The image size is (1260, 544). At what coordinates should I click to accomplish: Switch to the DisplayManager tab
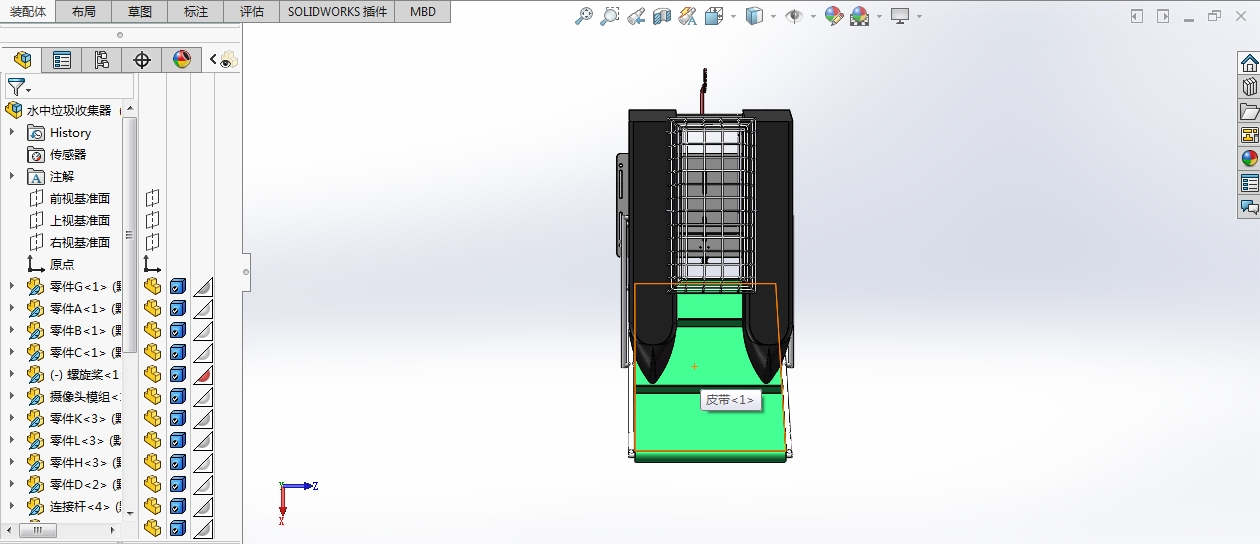point(182,60)
